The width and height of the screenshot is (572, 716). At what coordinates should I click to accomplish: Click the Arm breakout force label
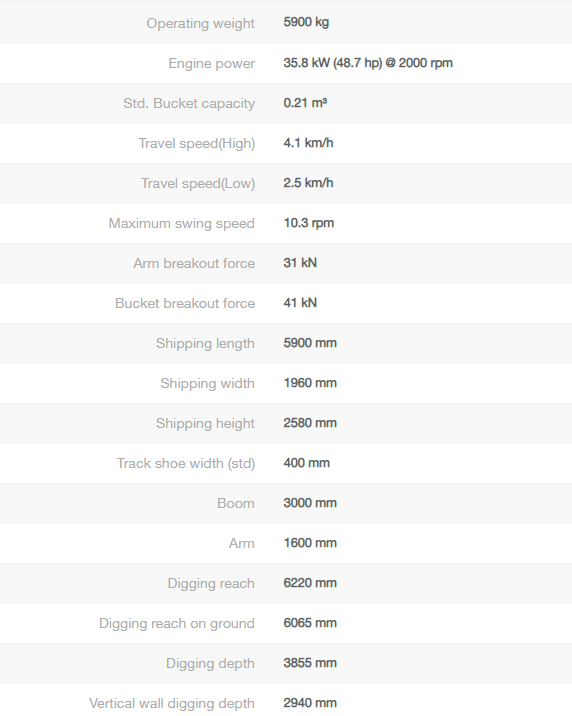194,263
